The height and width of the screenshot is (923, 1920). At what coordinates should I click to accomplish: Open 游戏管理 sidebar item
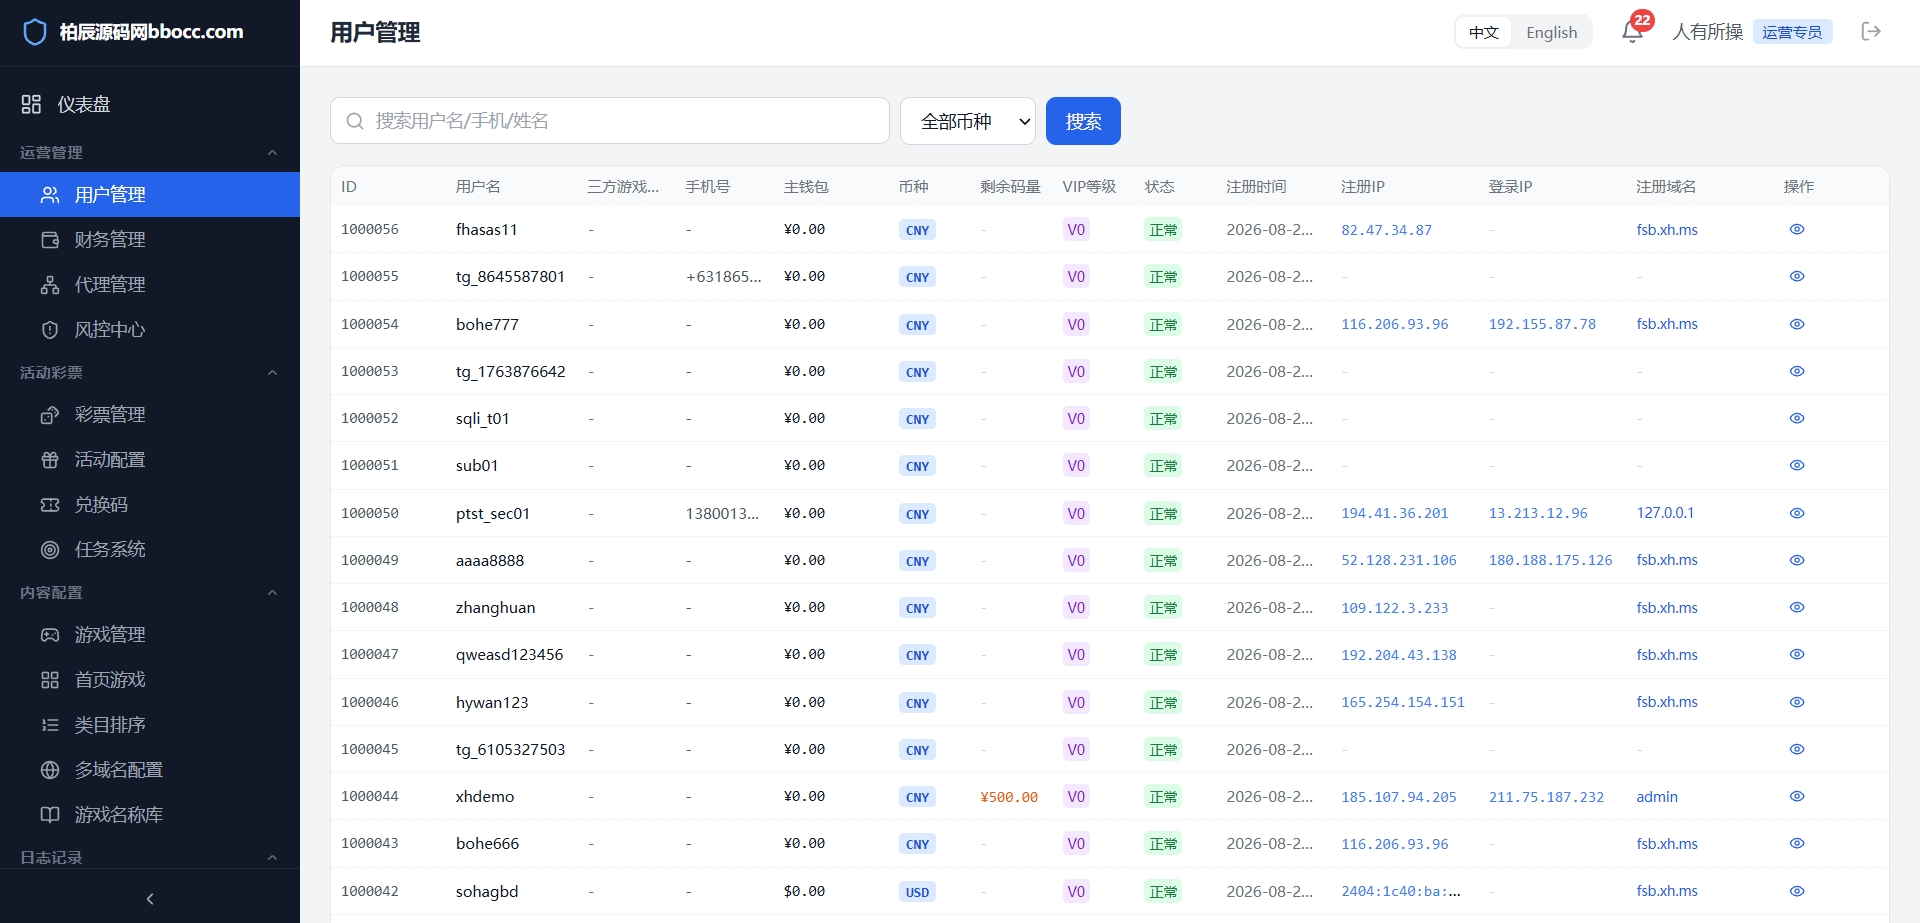click(150, 634)
